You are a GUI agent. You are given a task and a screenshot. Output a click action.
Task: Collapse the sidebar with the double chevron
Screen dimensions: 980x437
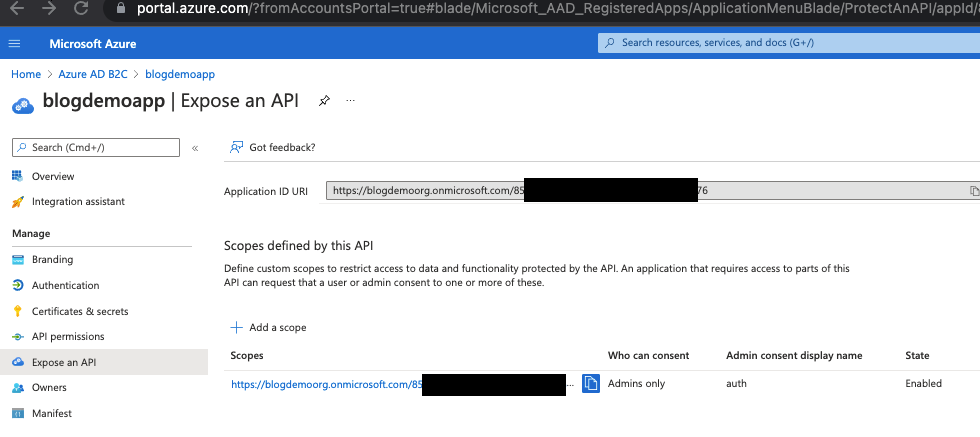click(x=195, y=148)
